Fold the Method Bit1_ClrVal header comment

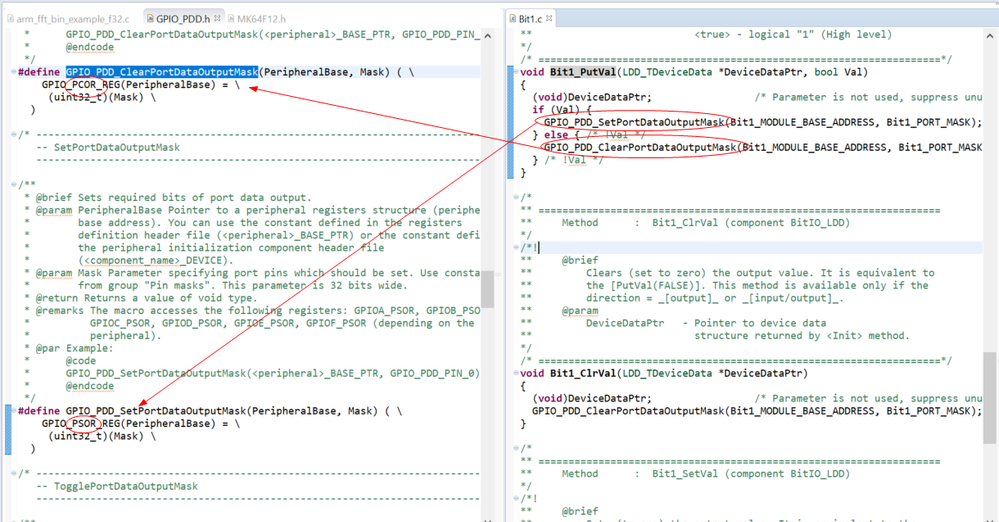[x=516, y=198]
